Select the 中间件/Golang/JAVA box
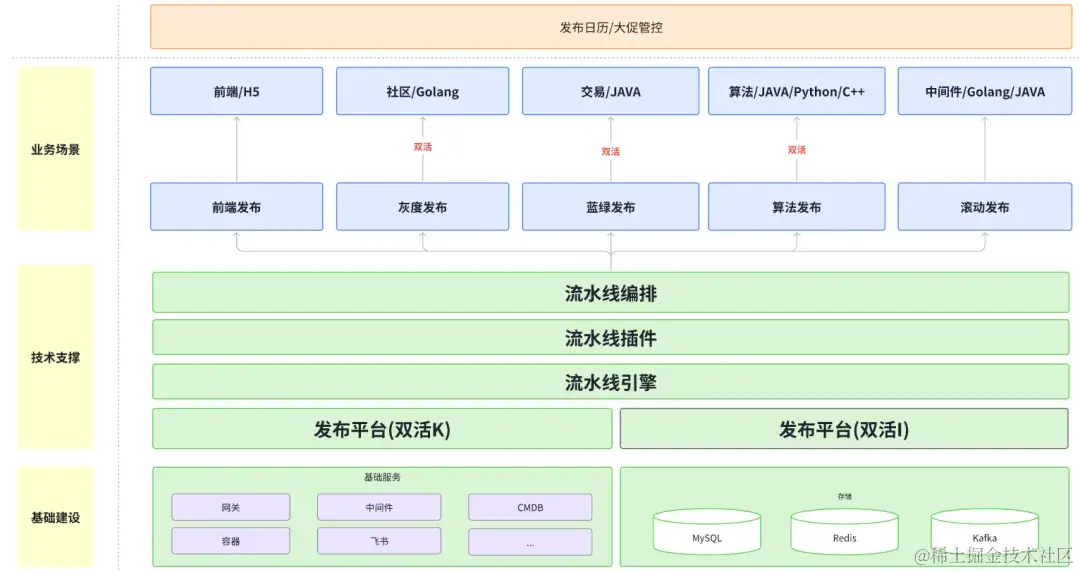 click(985, 91)
